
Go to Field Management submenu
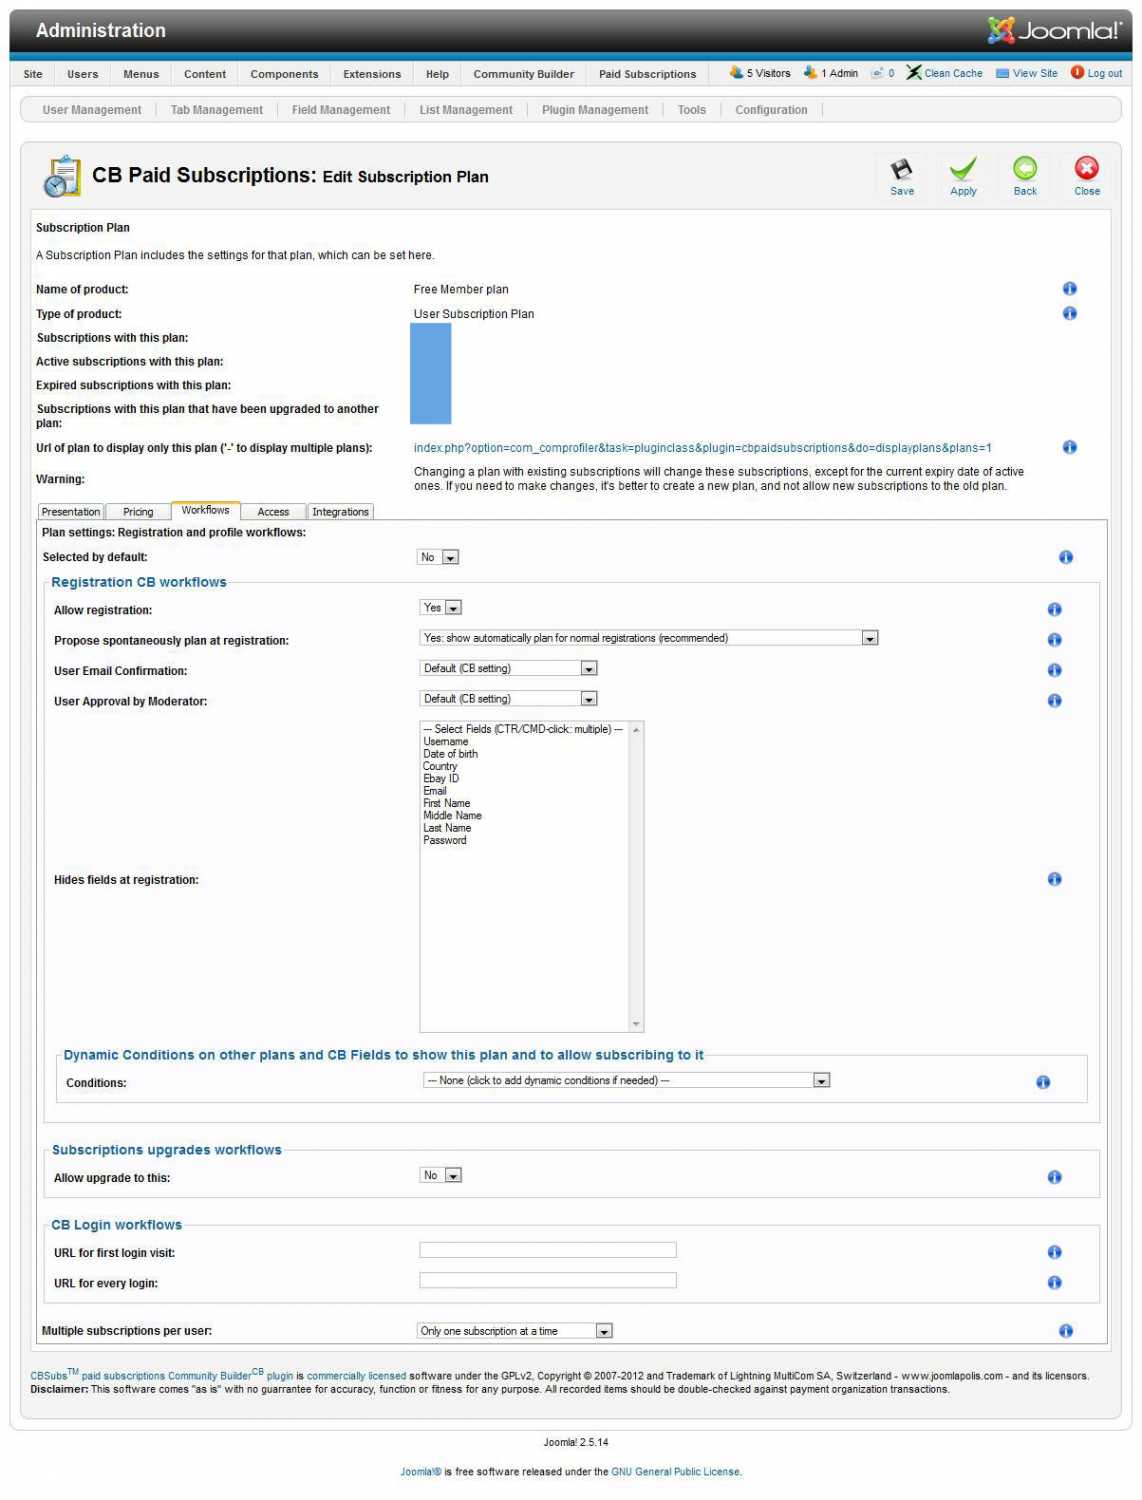coord(341,110)
